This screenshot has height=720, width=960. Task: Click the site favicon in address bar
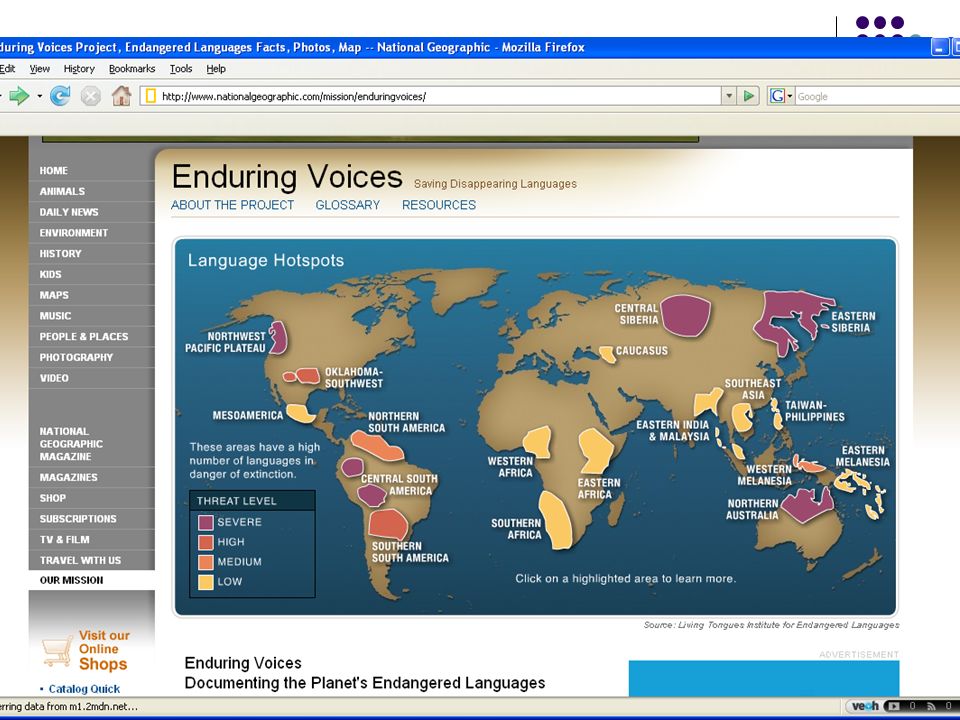[x=151, y=96]
